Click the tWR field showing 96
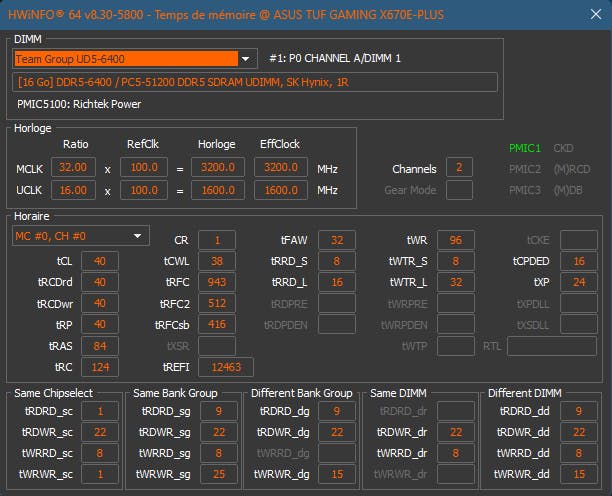The image size is (612, 496). tap(455, 240)
